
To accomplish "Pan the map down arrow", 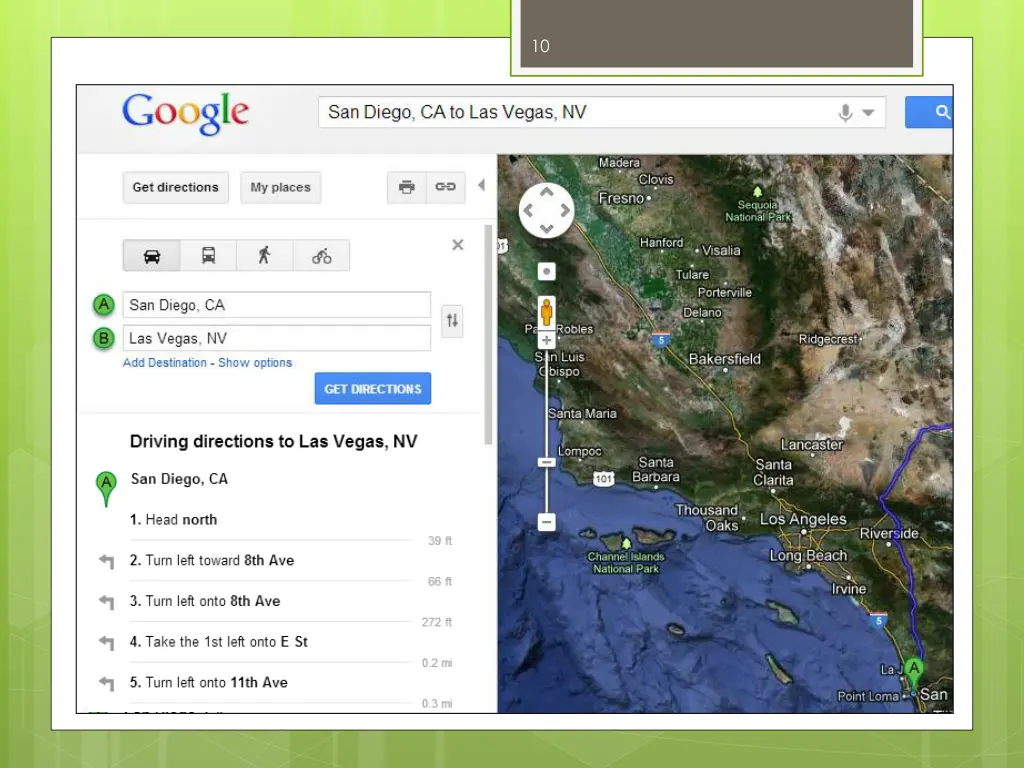I will [x=547, y=229].
